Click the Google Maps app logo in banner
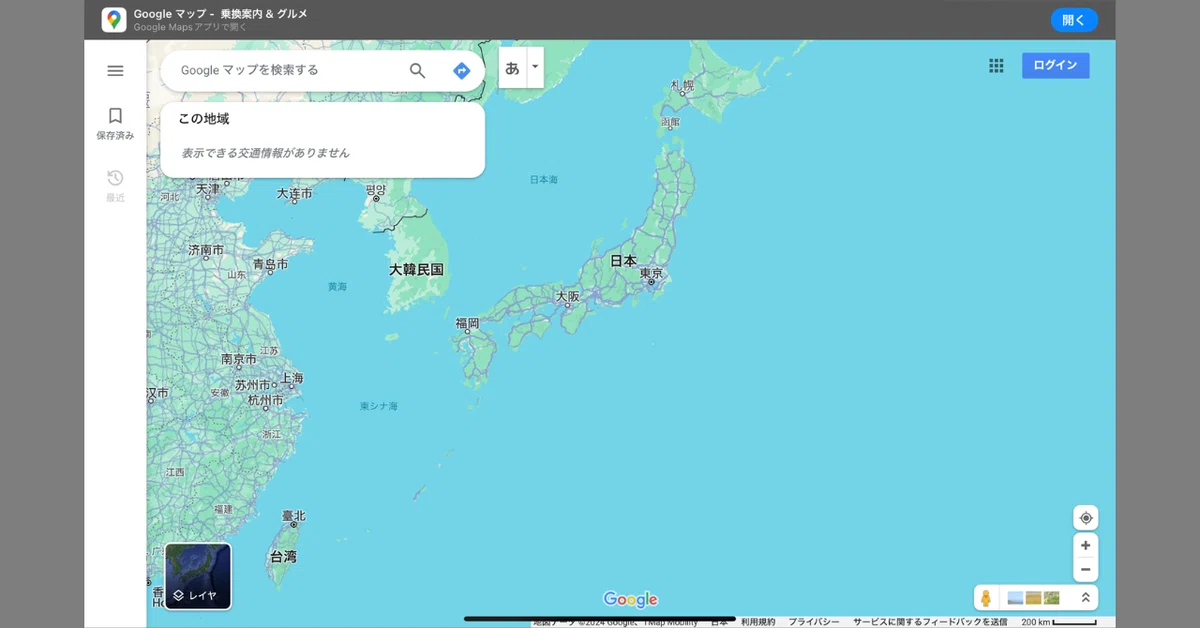Image resolution: width=1200 pixels, height=628 pixels. coord(114,20)
